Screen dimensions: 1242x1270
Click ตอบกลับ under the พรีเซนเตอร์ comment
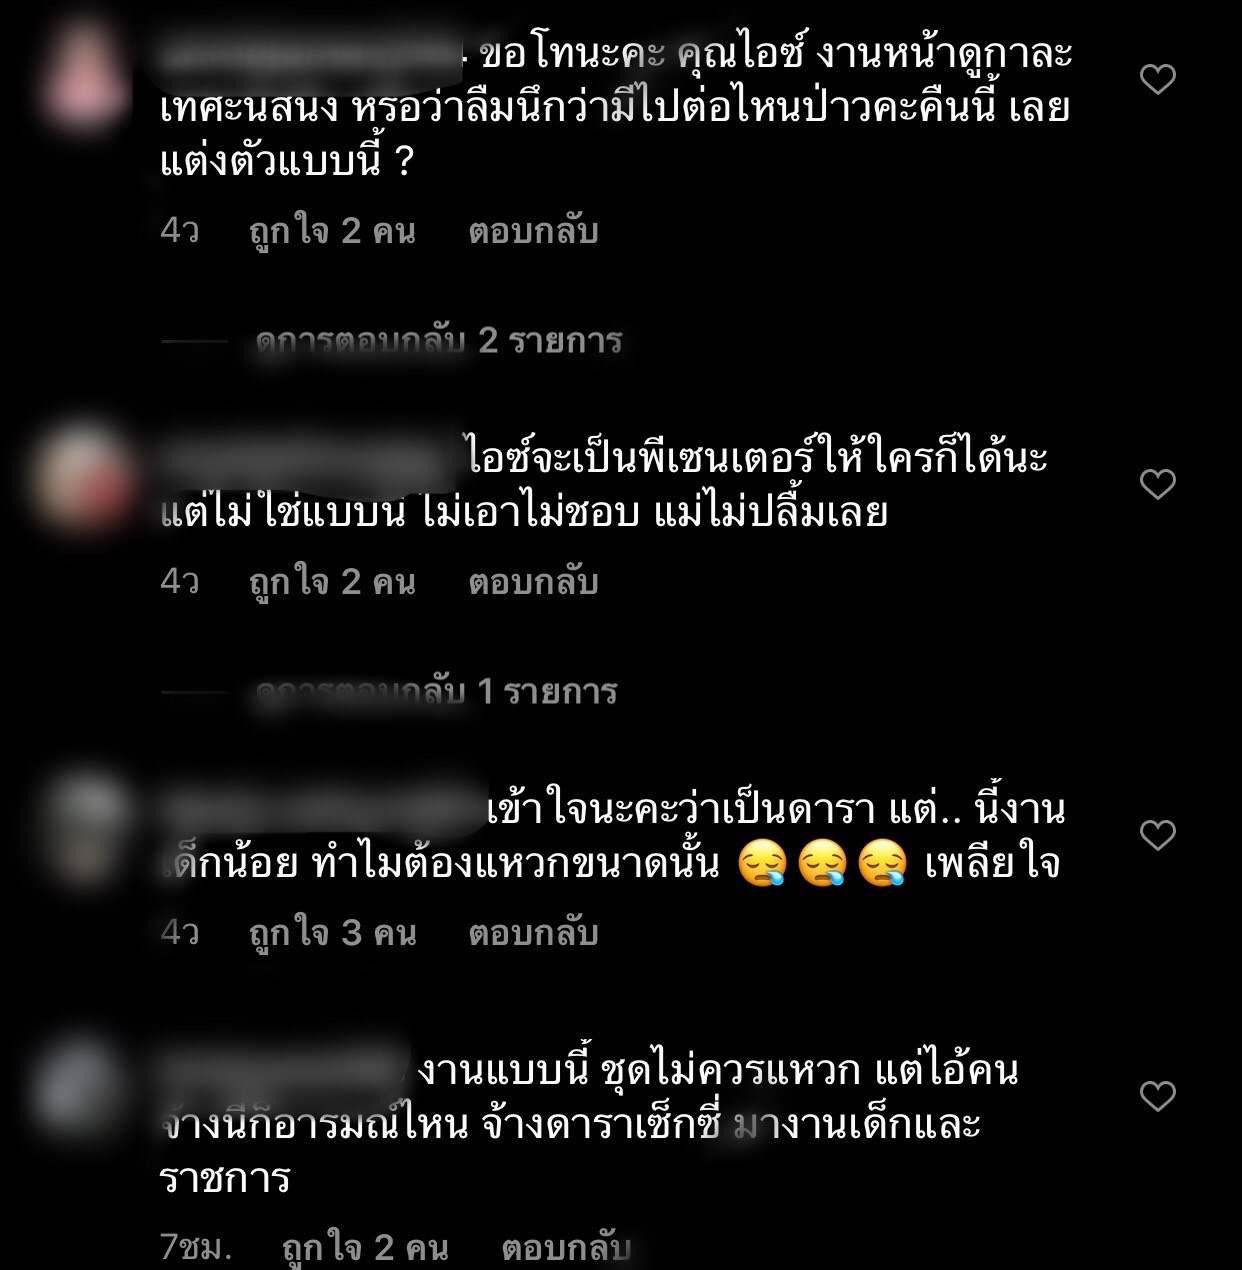tap(533, 581)
